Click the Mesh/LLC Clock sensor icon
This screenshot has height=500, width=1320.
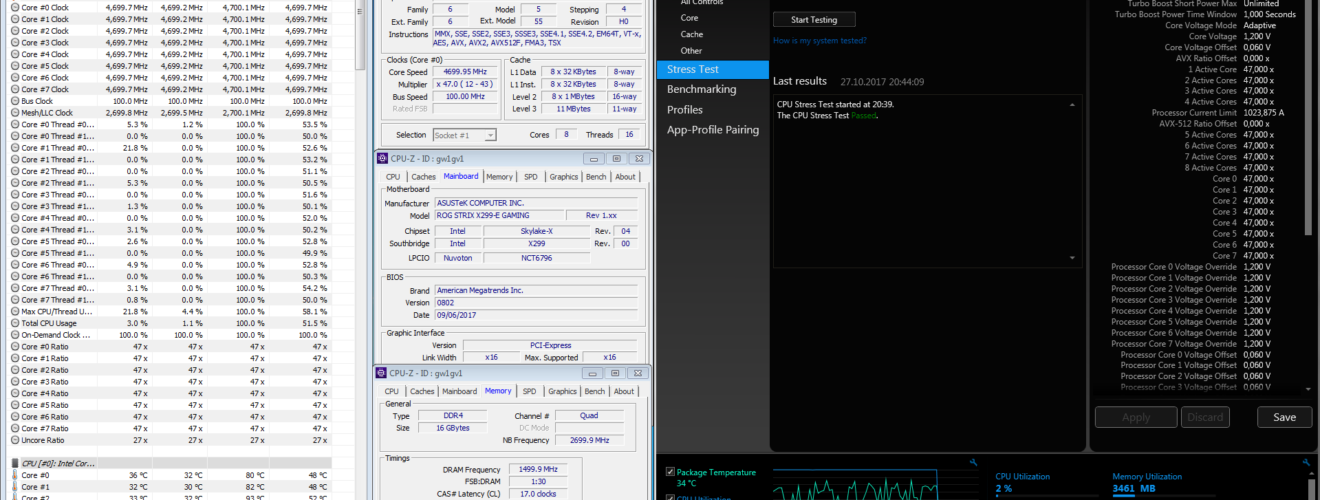pyautogui.click(x=15, y=113)
